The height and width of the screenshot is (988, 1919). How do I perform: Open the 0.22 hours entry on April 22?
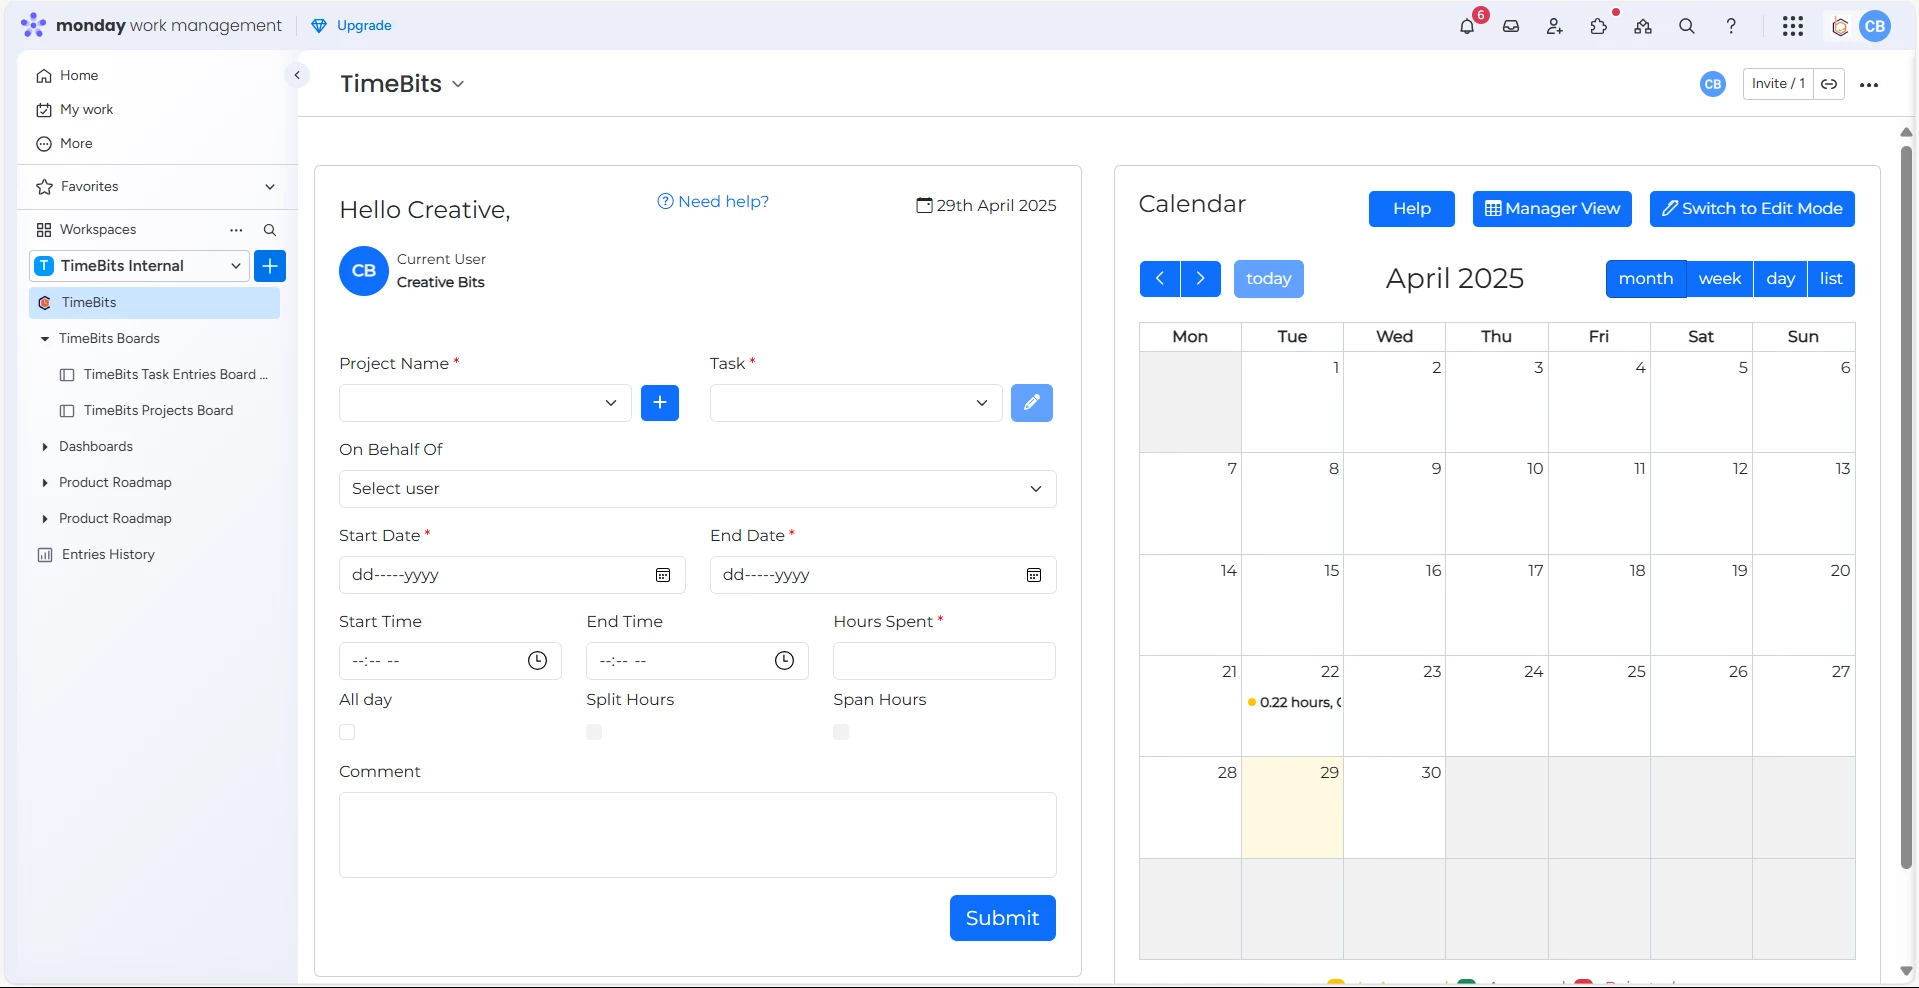click(x=1294, y=703)
